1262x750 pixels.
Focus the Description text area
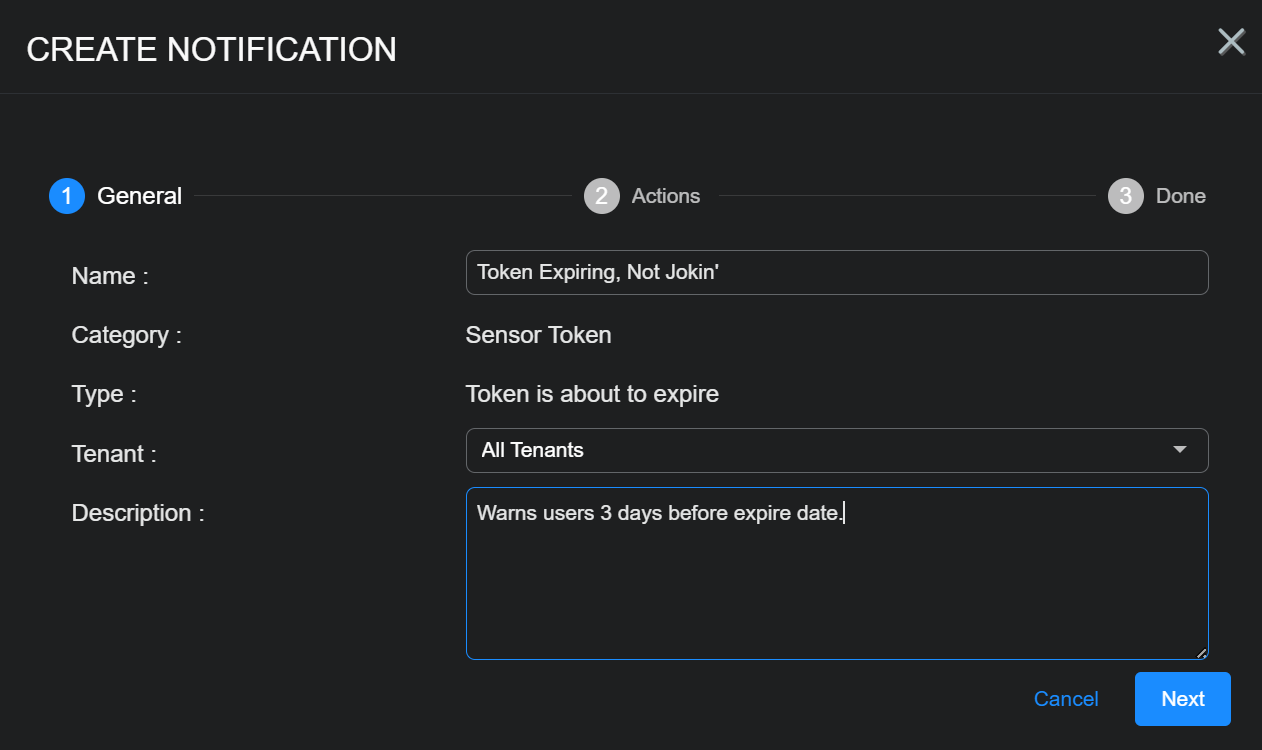[836, 580]
